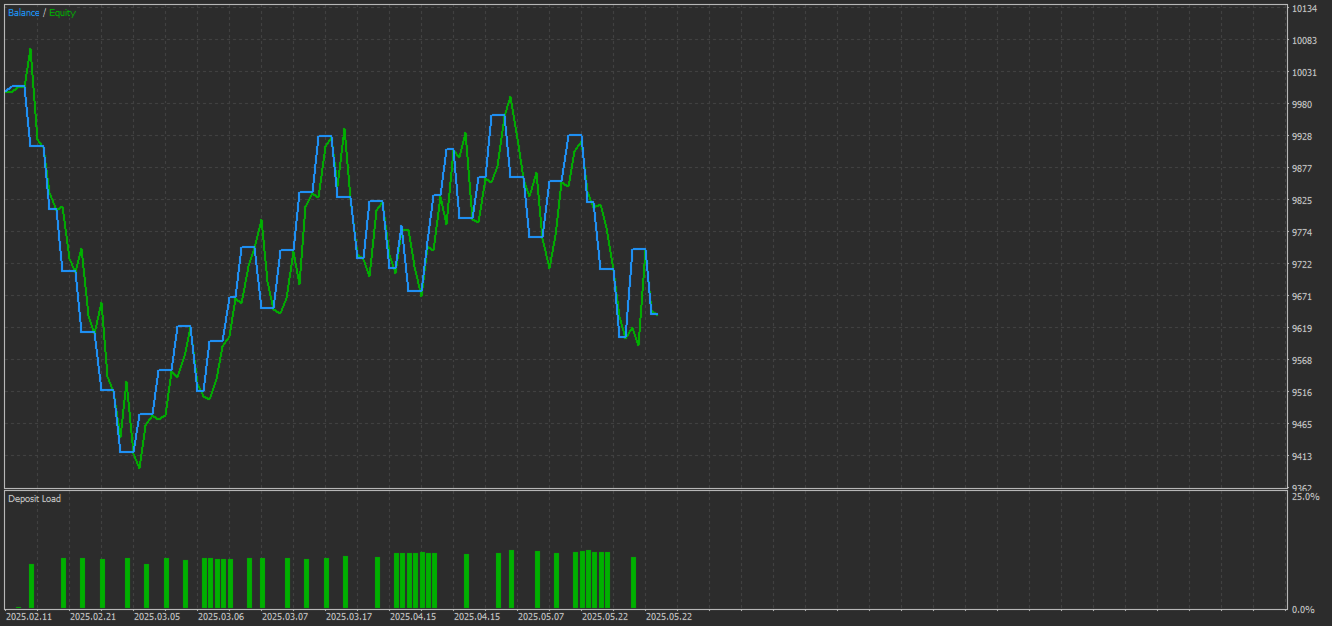This screenshot has width=1332, height=626.
Task: Select the 9619 axis value
Action: click(x=1303, y=329)
